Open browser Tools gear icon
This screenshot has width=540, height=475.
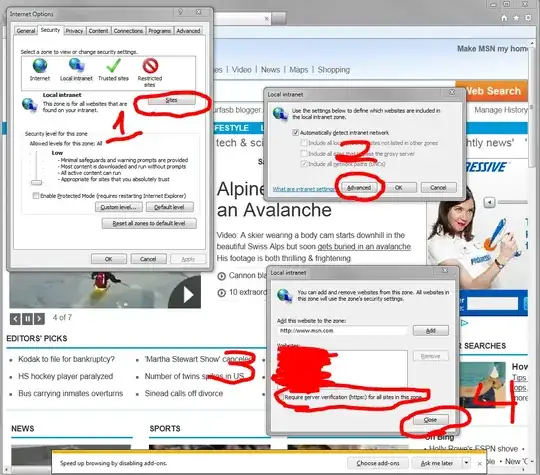pyautogui.click(x=528, y=18)
